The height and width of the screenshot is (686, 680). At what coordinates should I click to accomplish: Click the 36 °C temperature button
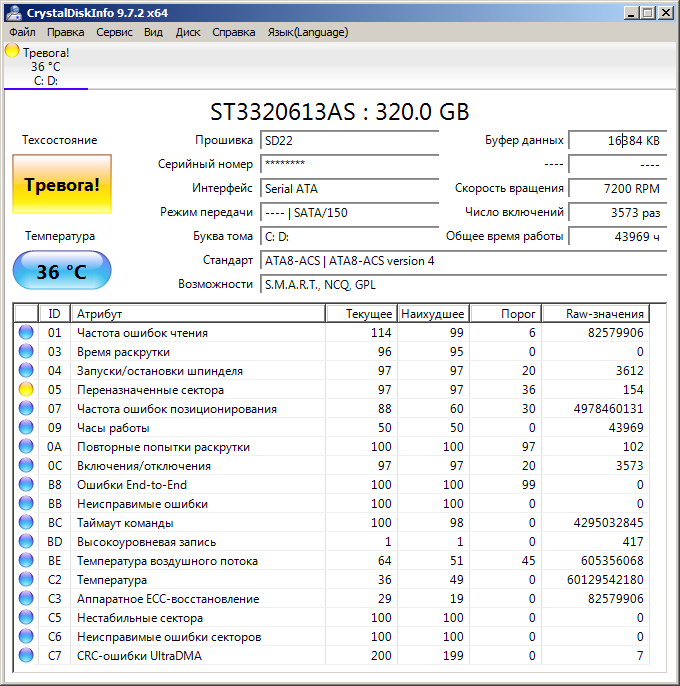[x=62, y=271]
